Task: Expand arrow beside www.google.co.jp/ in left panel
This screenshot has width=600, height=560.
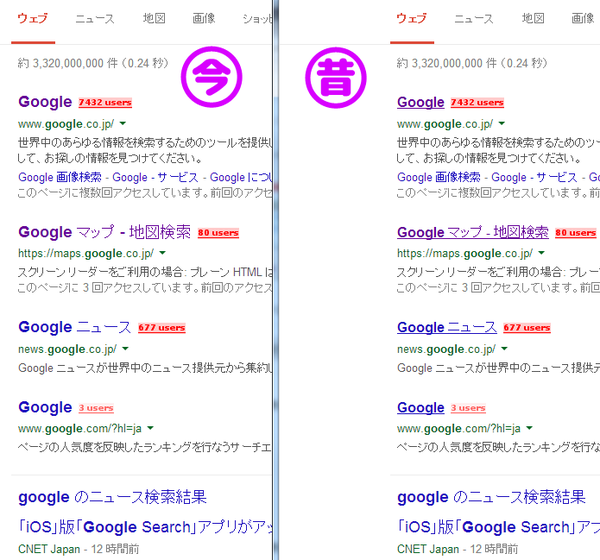Action: click(x=122, y=124)
